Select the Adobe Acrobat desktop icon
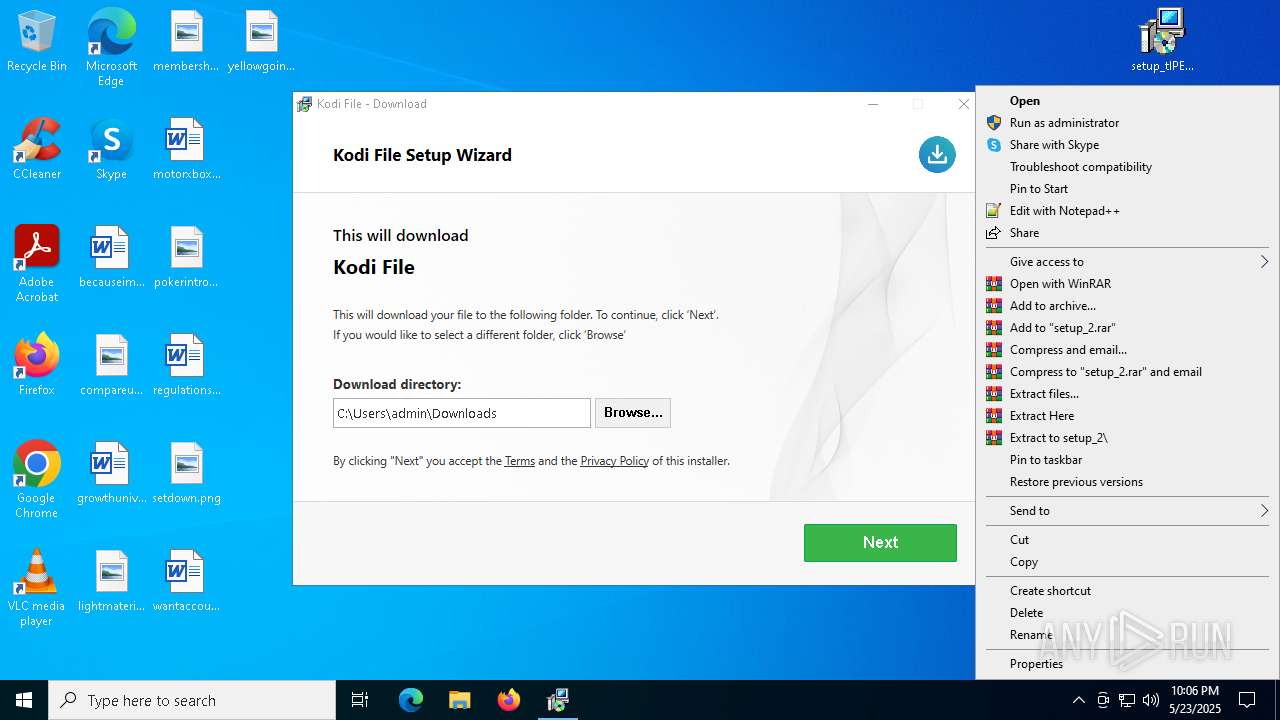This screenshot has width=1280, height=720. 36,263
